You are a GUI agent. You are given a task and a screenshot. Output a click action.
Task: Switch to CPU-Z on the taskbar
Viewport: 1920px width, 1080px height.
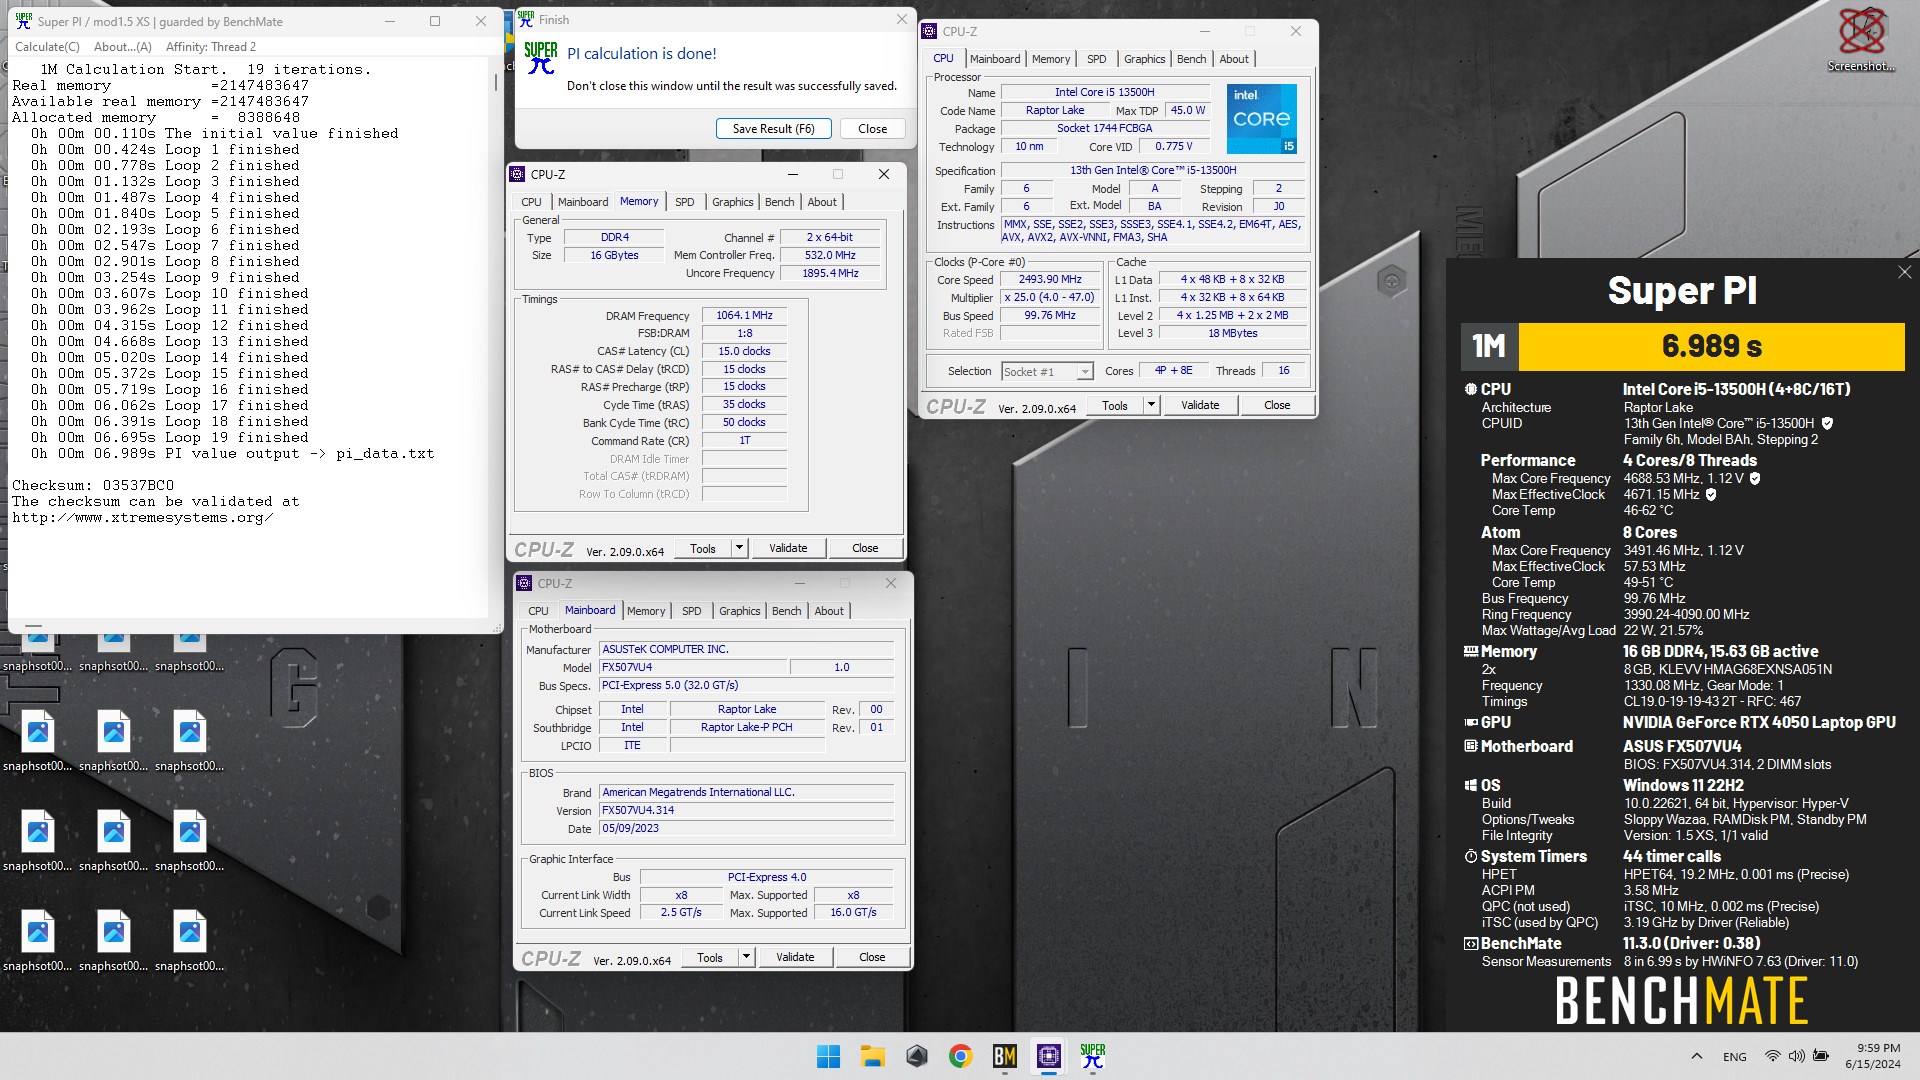(x=1049, y=1056)
